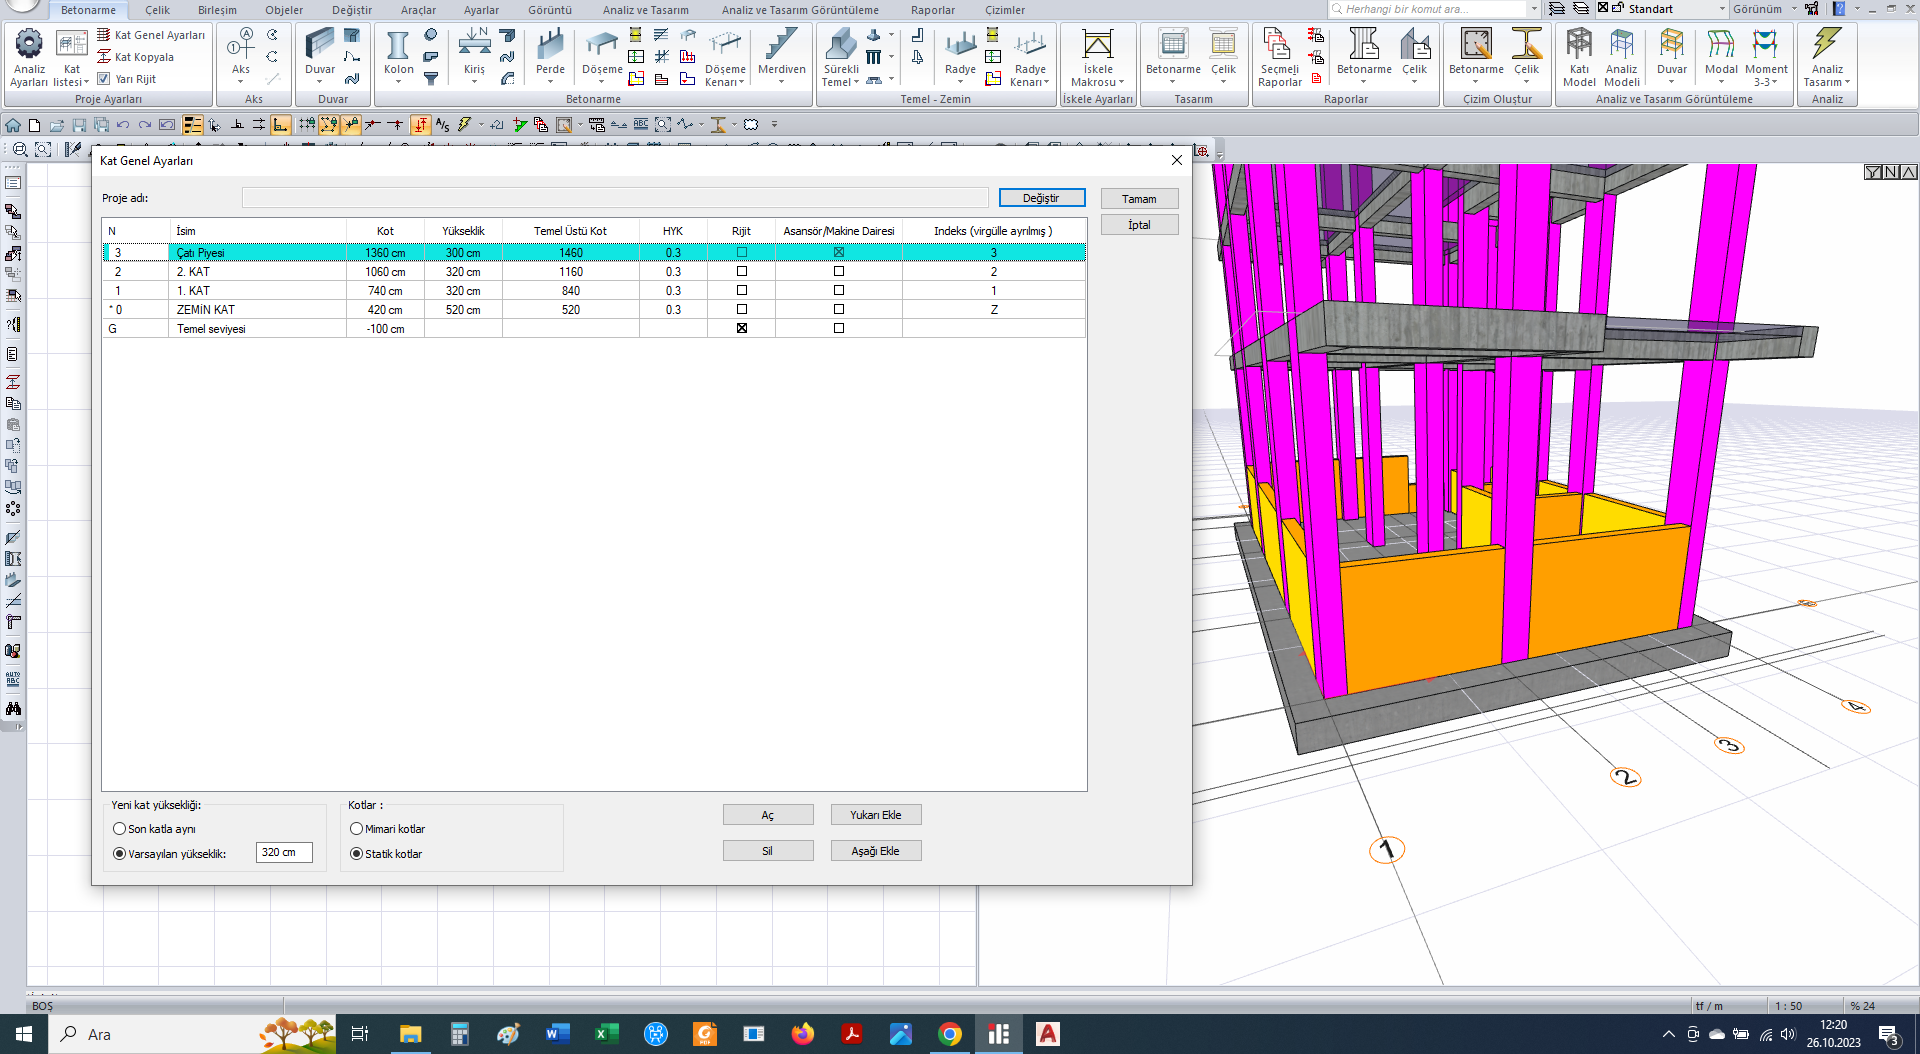This screenshot has height=1054, width=1920.
Task: Click the Proje adı text field
Action: (614, 198)
